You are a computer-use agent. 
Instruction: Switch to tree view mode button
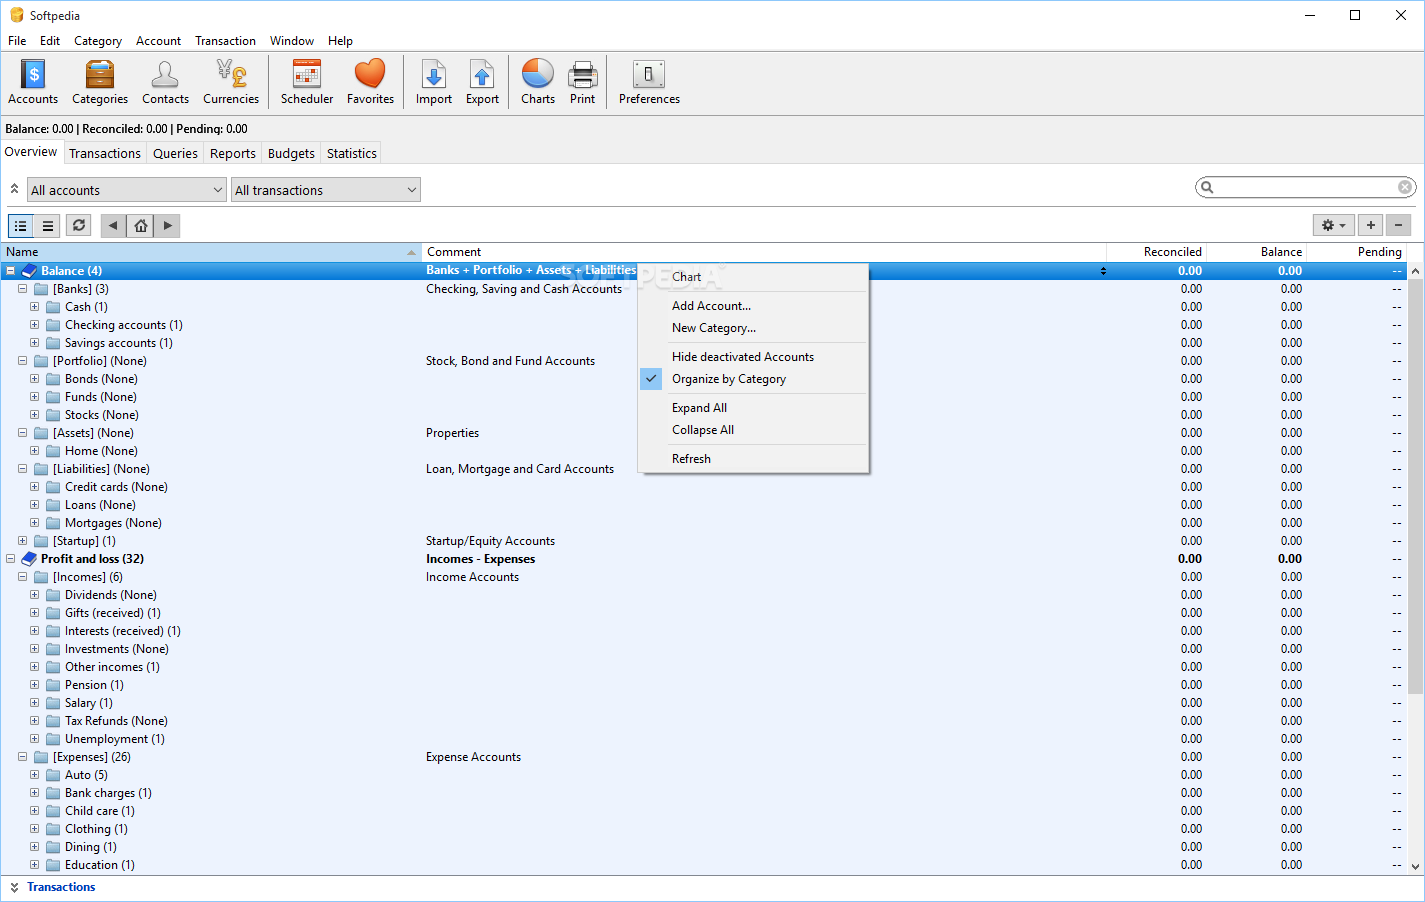click(21, 226)
